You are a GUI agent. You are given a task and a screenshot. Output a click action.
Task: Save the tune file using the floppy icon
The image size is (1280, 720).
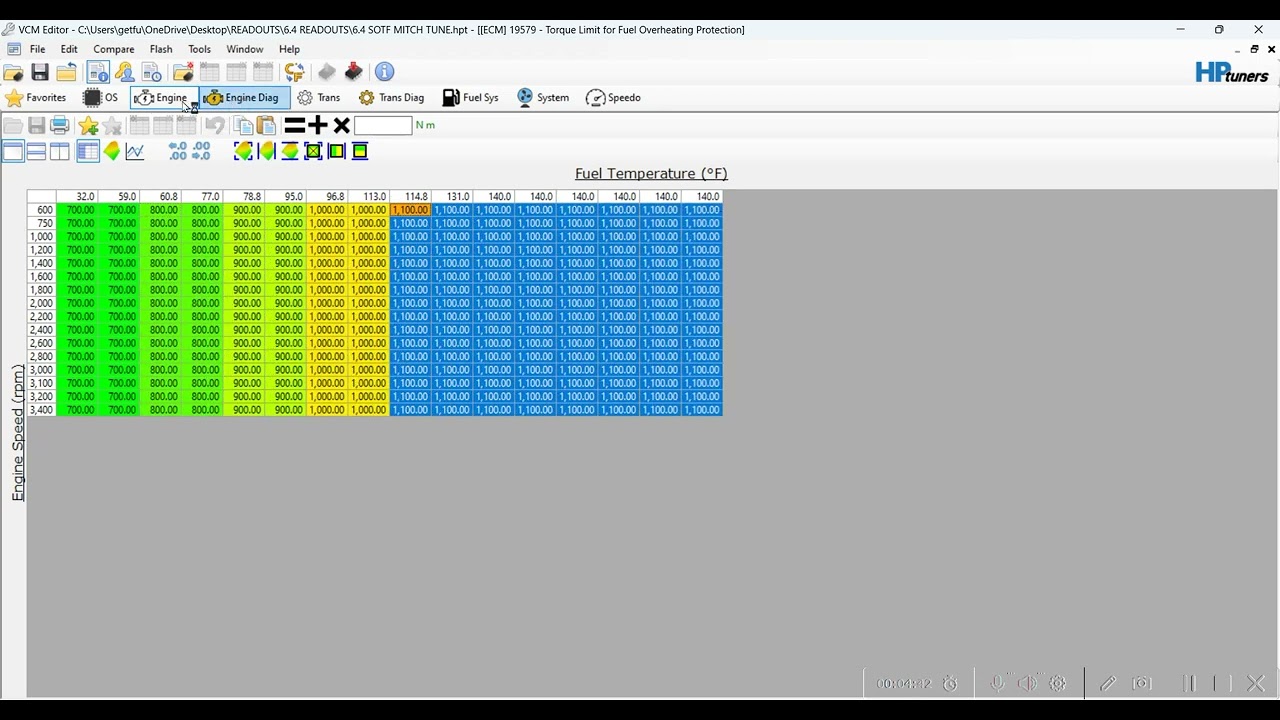(x=40, y=72)
